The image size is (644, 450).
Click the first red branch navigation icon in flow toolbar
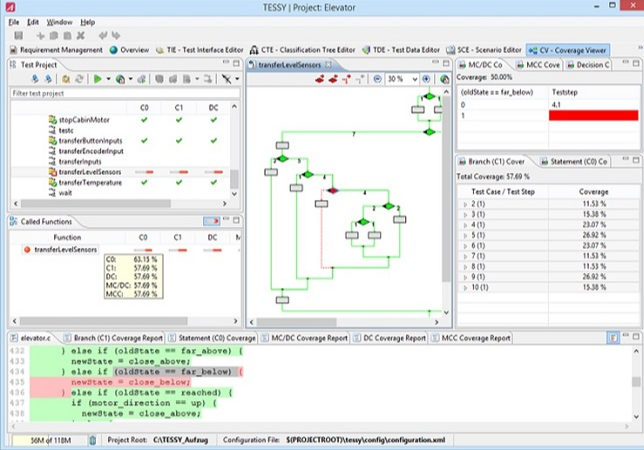[320, 79]
